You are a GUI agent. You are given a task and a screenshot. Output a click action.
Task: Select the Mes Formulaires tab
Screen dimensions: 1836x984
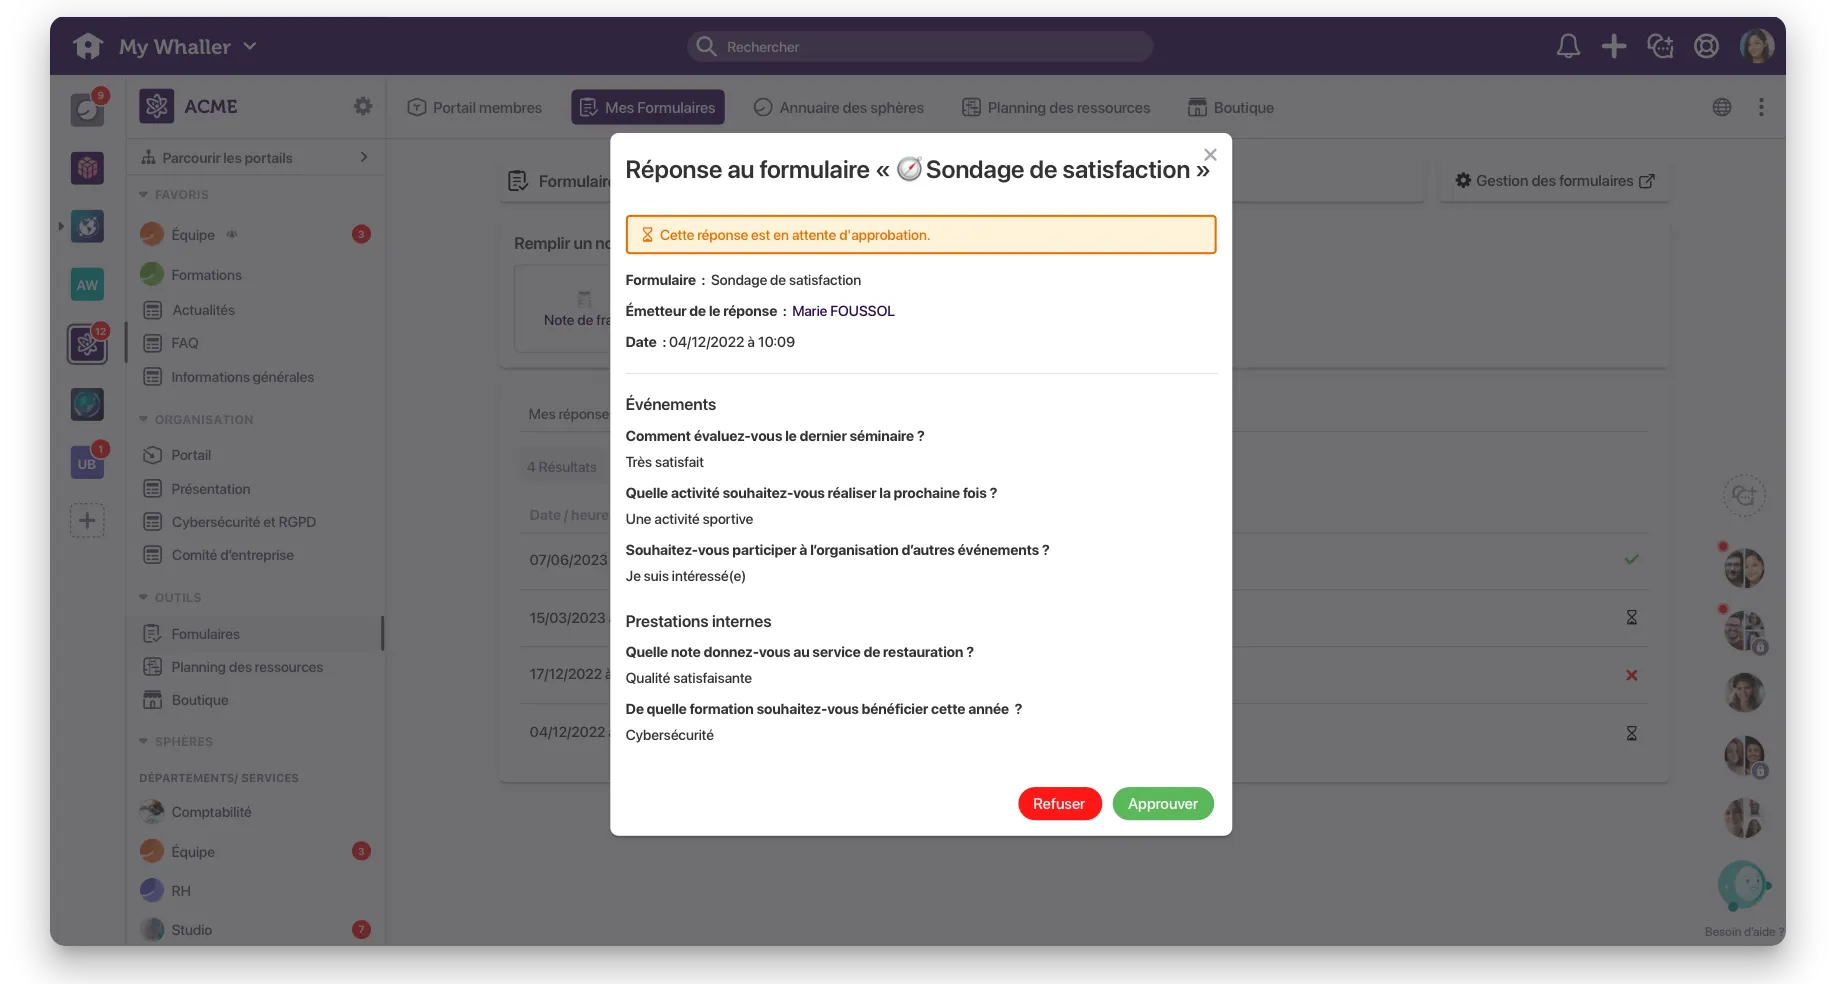pos(648,107)
